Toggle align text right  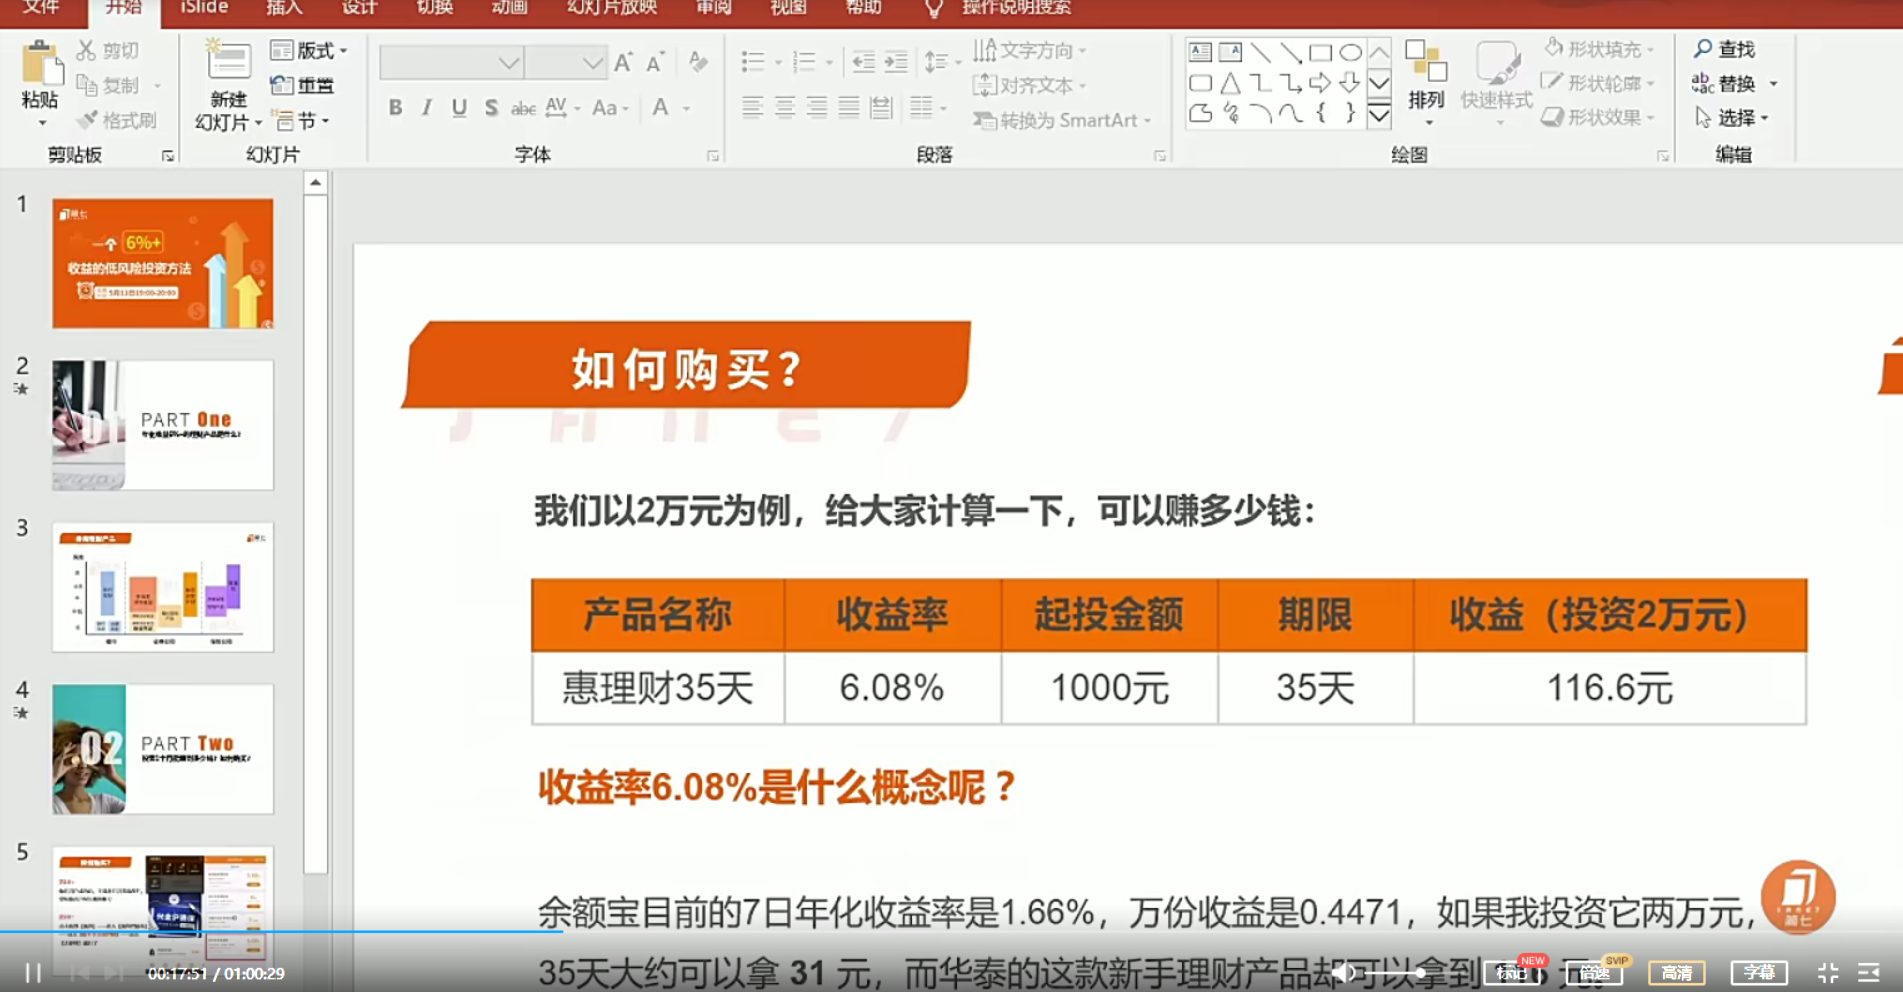pyautogui.click(x=817, y=108)
